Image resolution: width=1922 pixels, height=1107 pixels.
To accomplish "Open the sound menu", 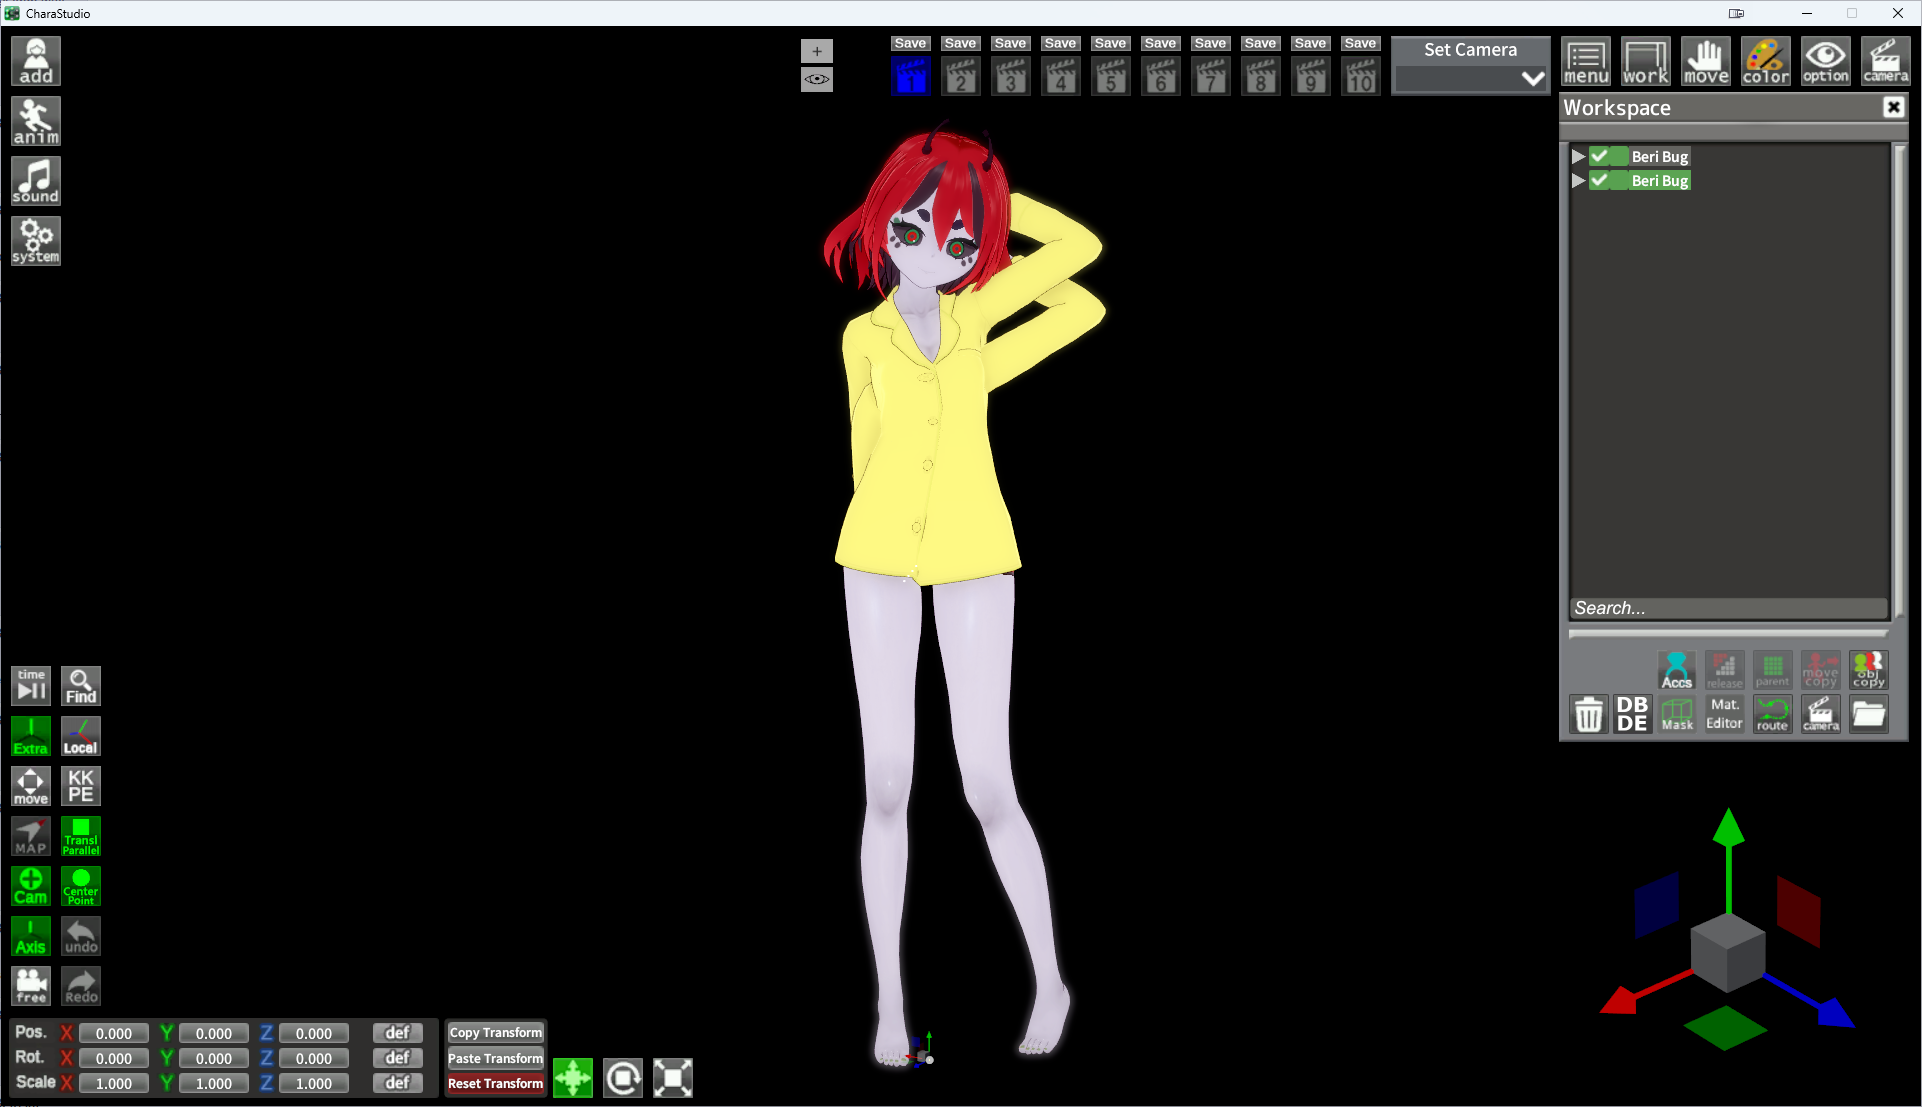I will pos(36,181).
